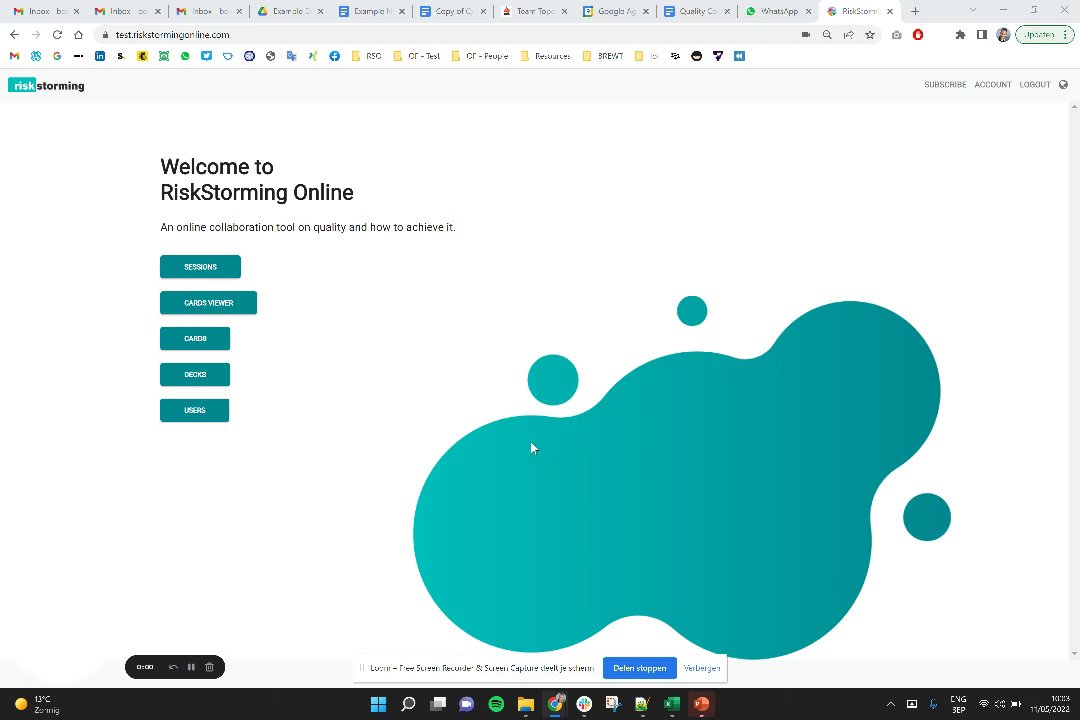Open the USERS management button
The height and width of the screenshot is (720, 1080).
194,410
